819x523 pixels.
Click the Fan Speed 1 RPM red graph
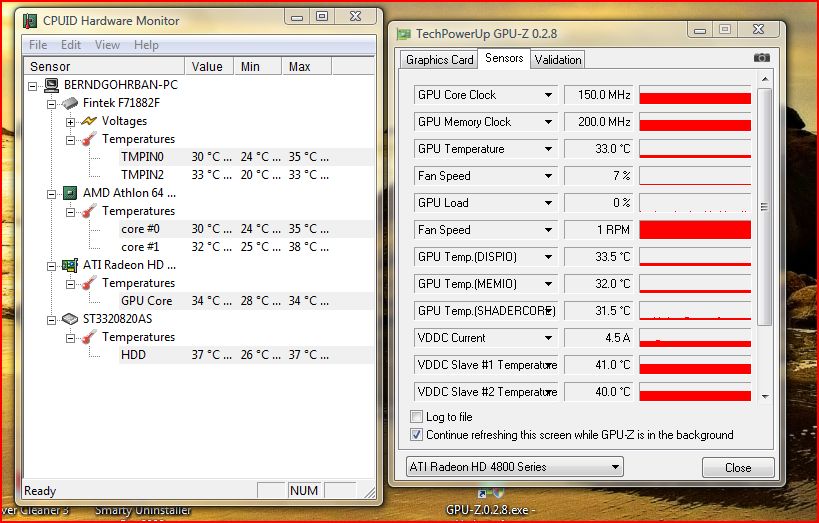[695, 230]
